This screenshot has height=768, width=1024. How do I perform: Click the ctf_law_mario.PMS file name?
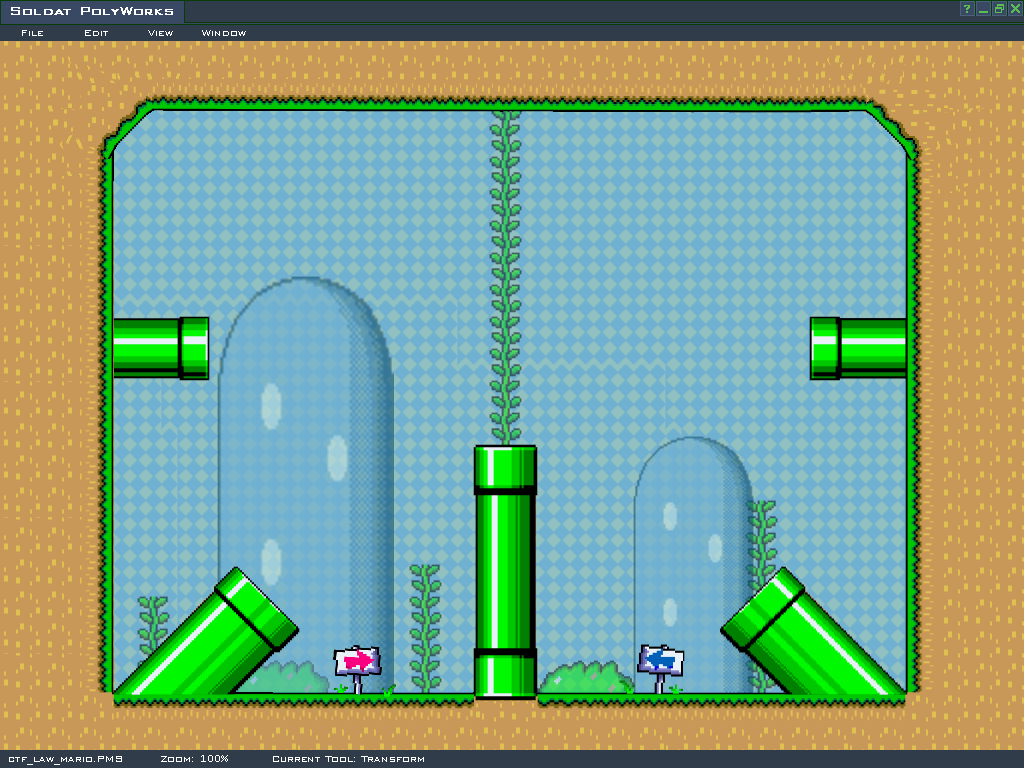[x=65, y=759]
